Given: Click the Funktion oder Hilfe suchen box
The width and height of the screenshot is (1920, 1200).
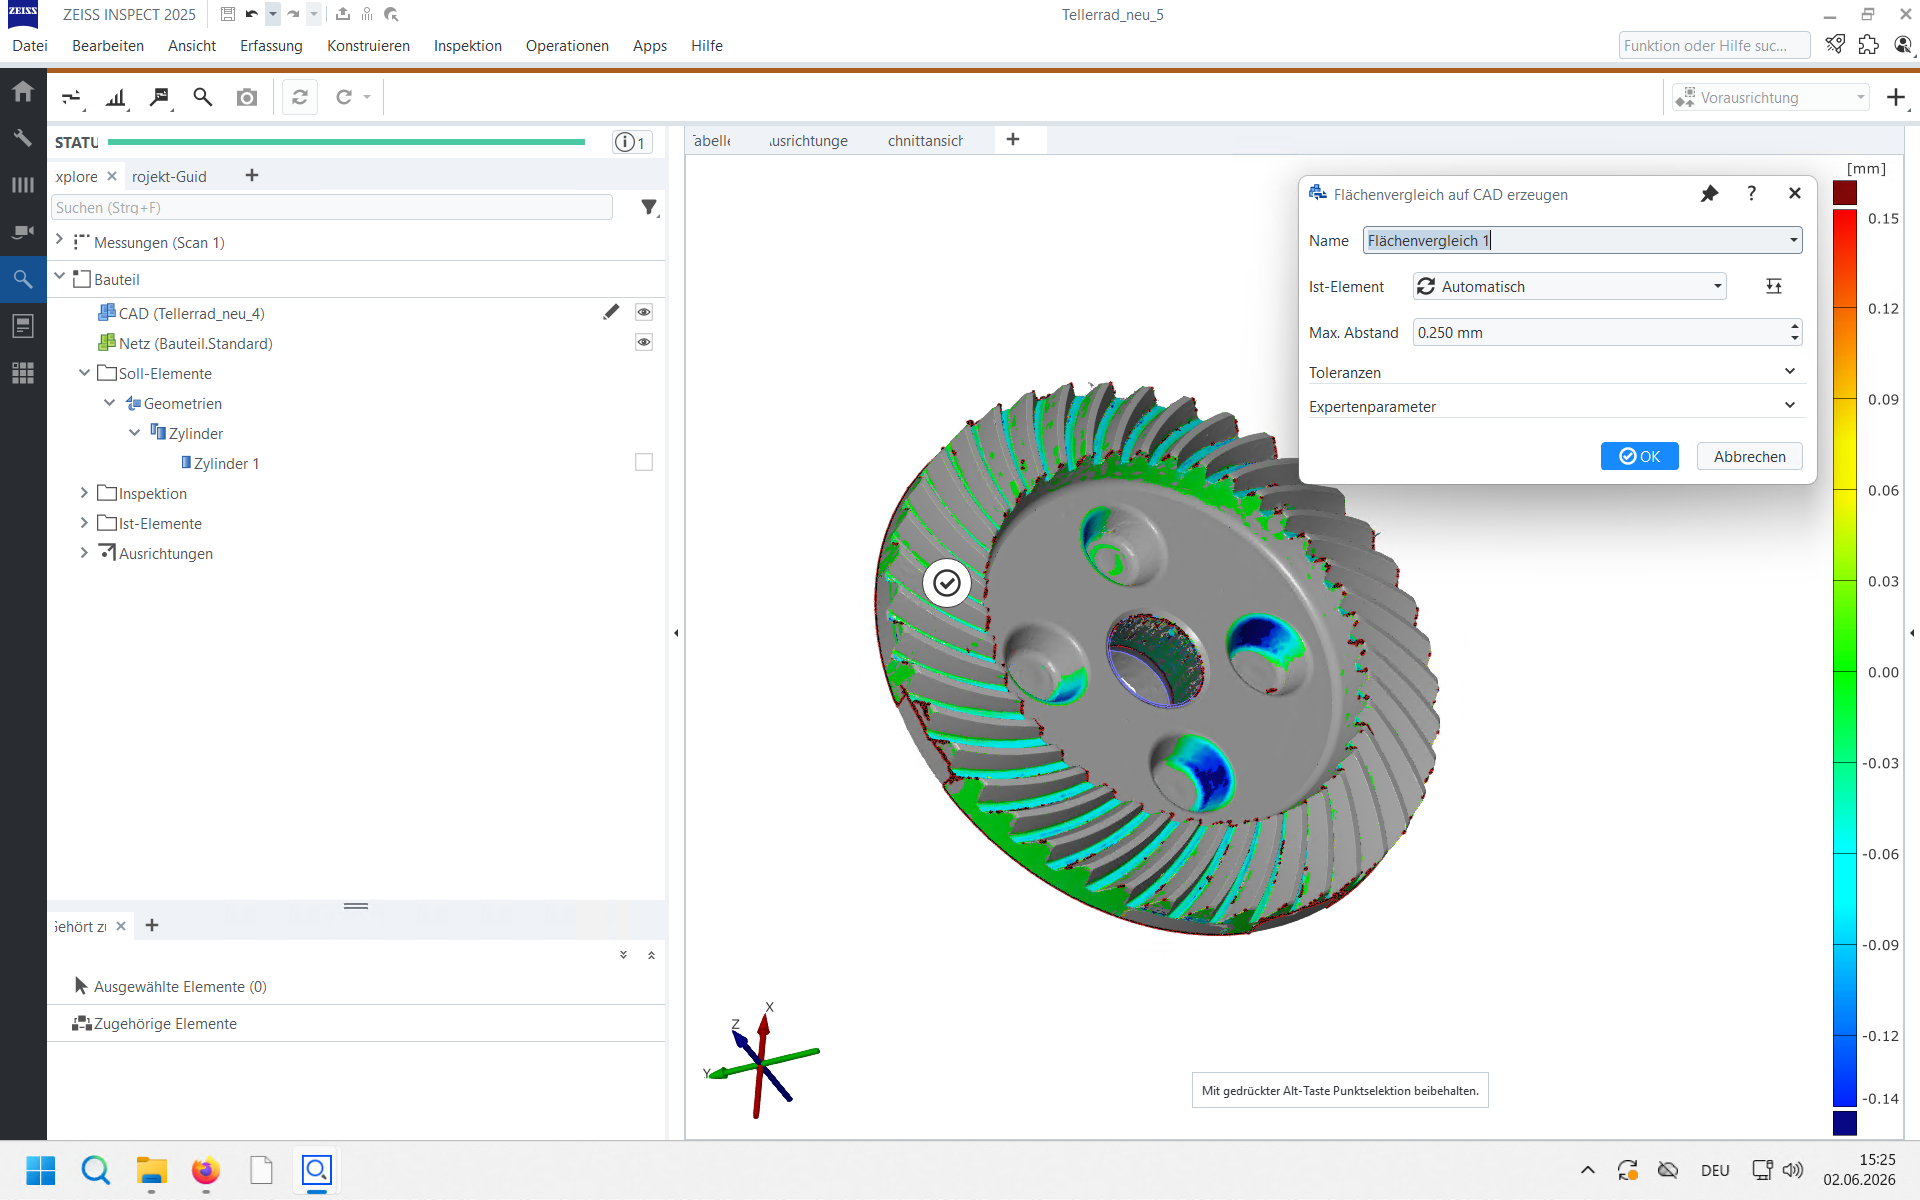Looking at the screenshot, I should tap(1714, 45).
